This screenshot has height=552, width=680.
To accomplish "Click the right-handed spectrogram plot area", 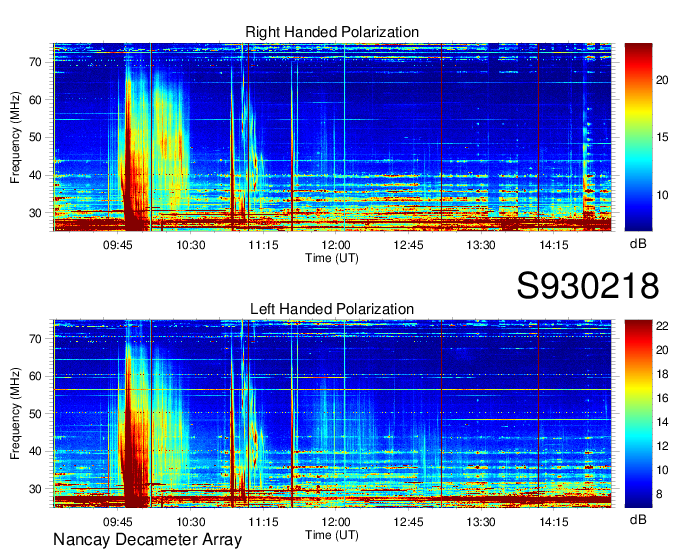I will [332, 137].
